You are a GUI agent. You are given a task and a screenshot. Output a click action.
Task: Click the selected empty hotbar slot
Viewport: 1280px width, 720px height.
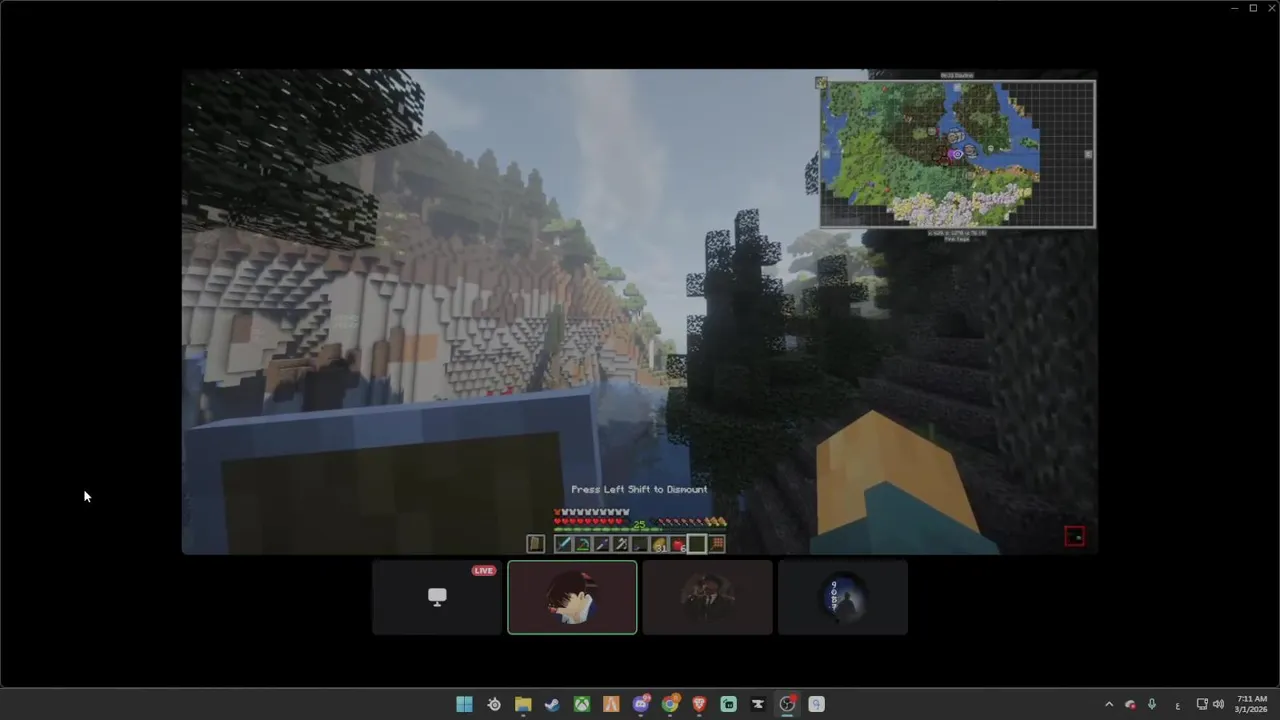coord(697,544)
